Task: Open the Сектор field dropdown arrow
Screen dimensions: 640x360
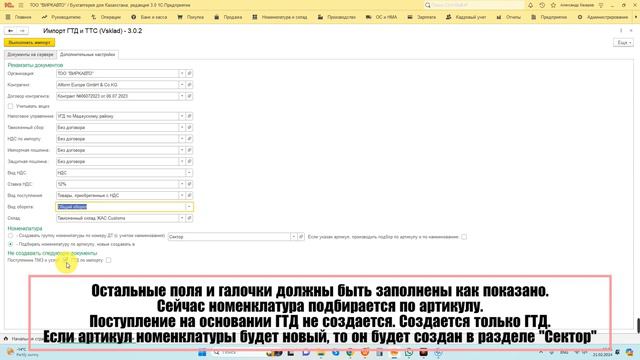Action: (x=293, y=237)
